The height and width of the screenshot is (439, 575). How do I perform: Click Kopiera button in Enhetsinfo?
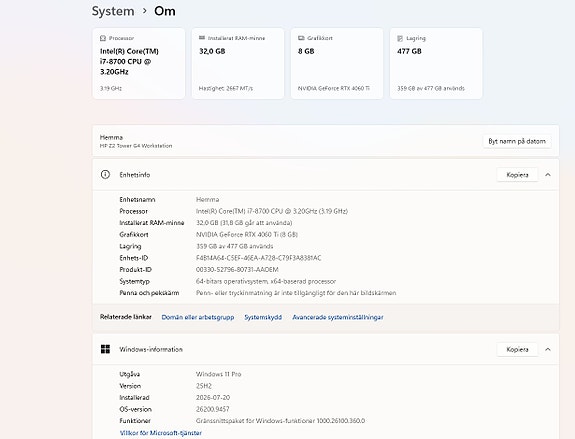[x=517, y=175]
